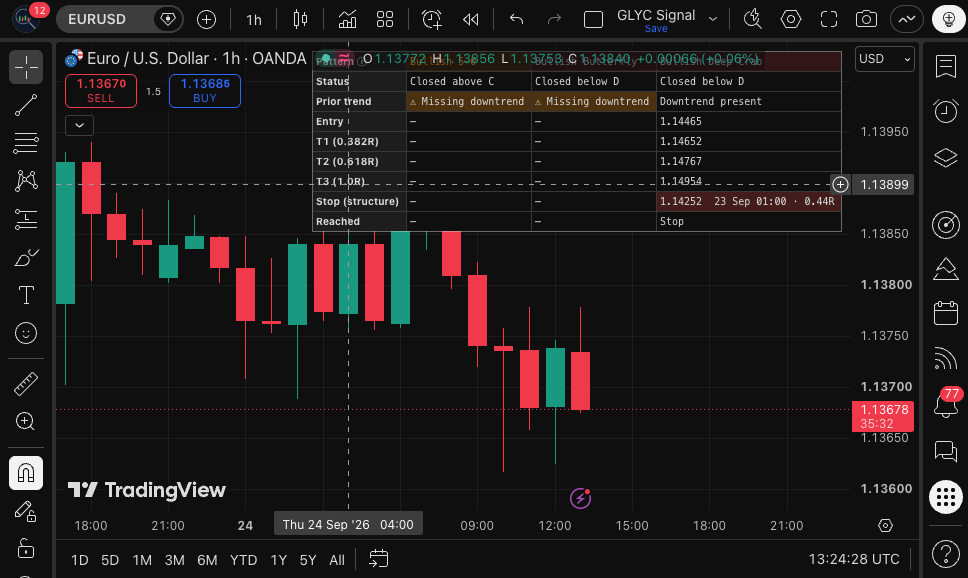Open EURUSD symbol search

(97, 20)
